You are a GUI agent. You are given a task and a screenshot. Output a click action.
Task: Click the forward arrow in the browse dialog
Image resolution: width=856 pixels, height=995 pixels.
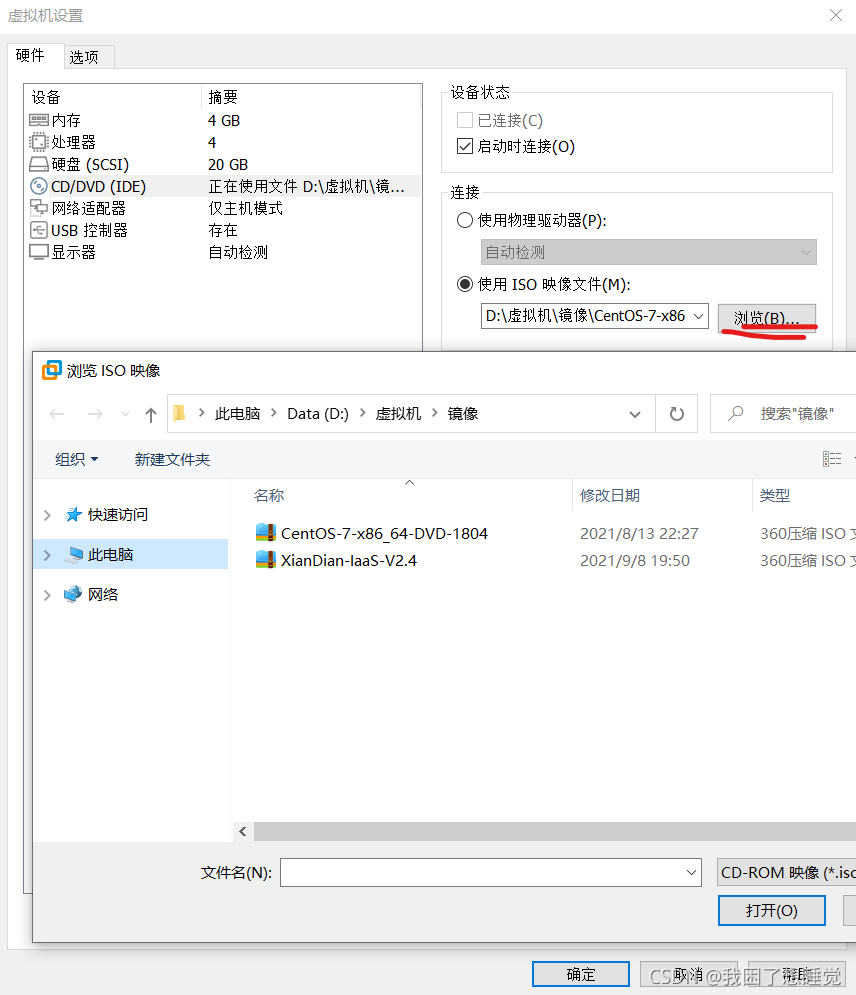[95, 414]
